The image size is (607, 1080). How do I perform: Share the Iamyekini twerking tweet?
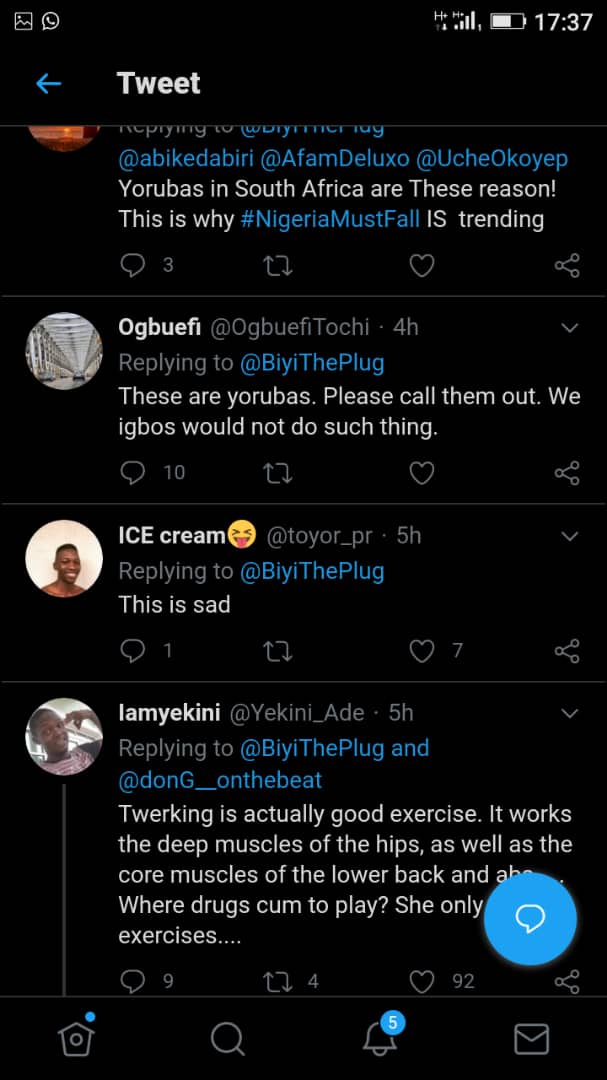pos(566,982)
